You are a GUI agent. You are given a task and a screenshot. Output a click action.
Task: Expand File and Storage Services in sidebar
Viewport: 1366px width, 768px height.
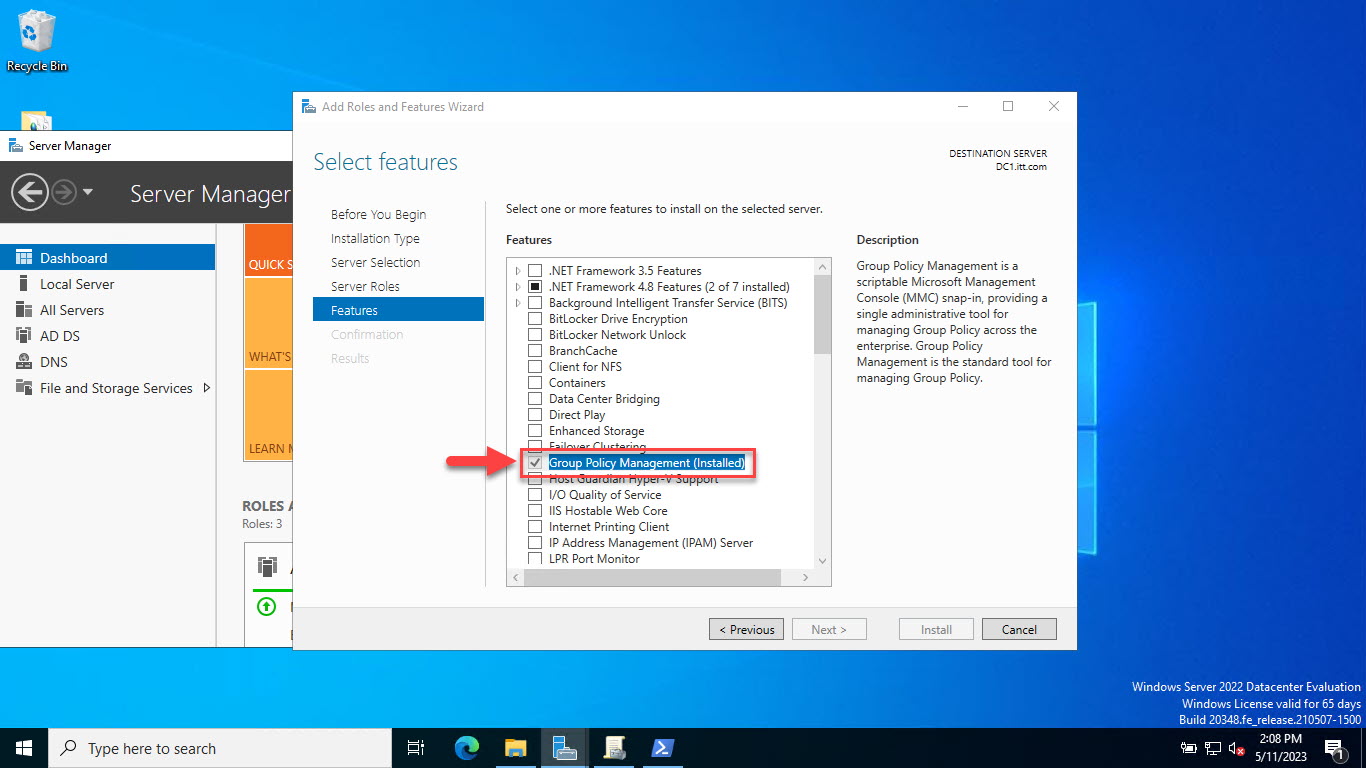point(205,388)
